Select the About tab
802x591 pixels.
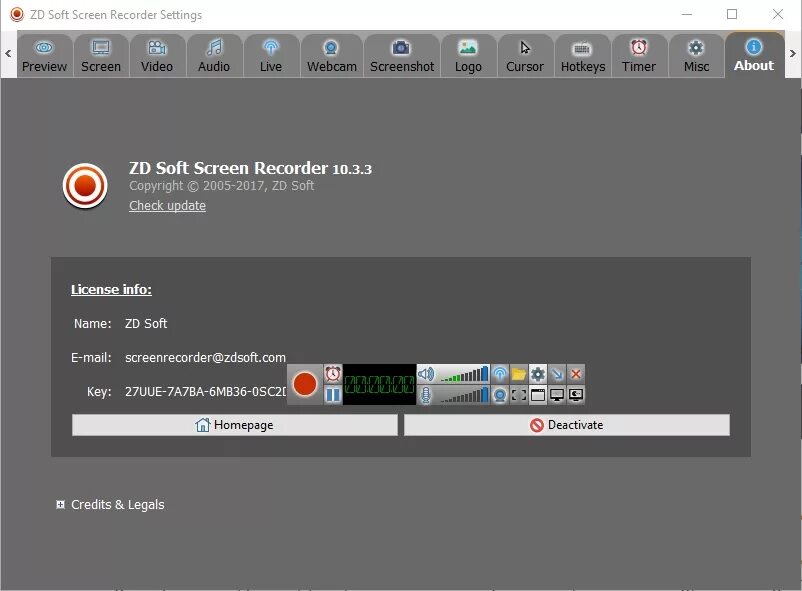coord(754,55)
